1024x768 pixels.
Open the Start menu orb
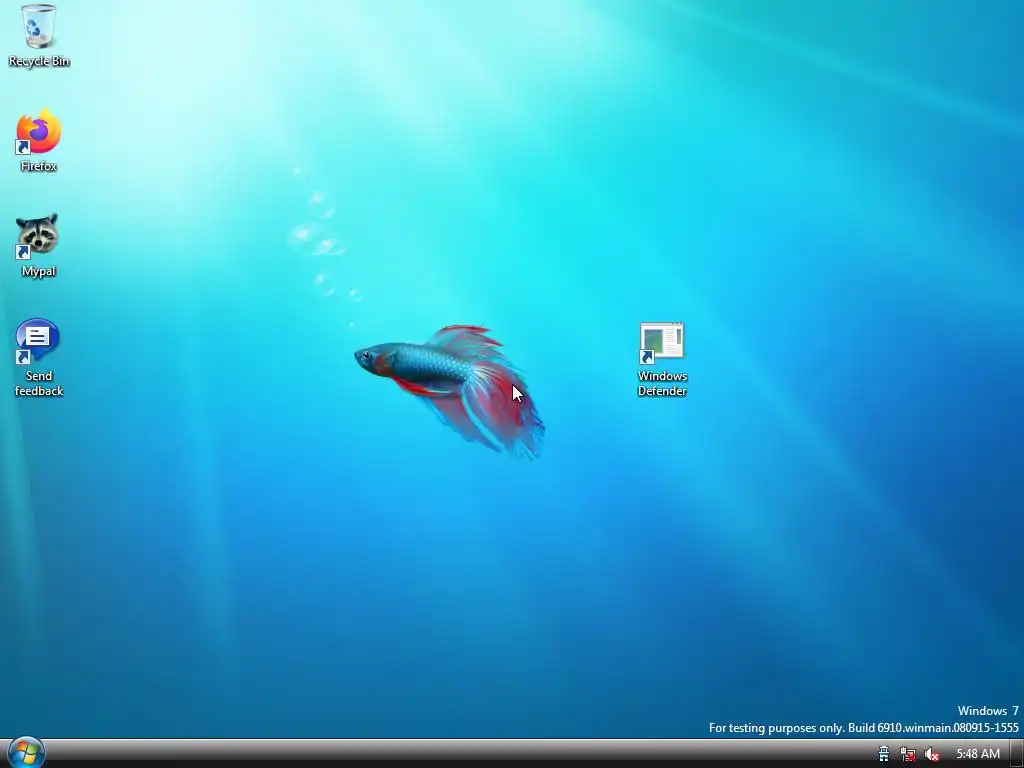point(27,753)
